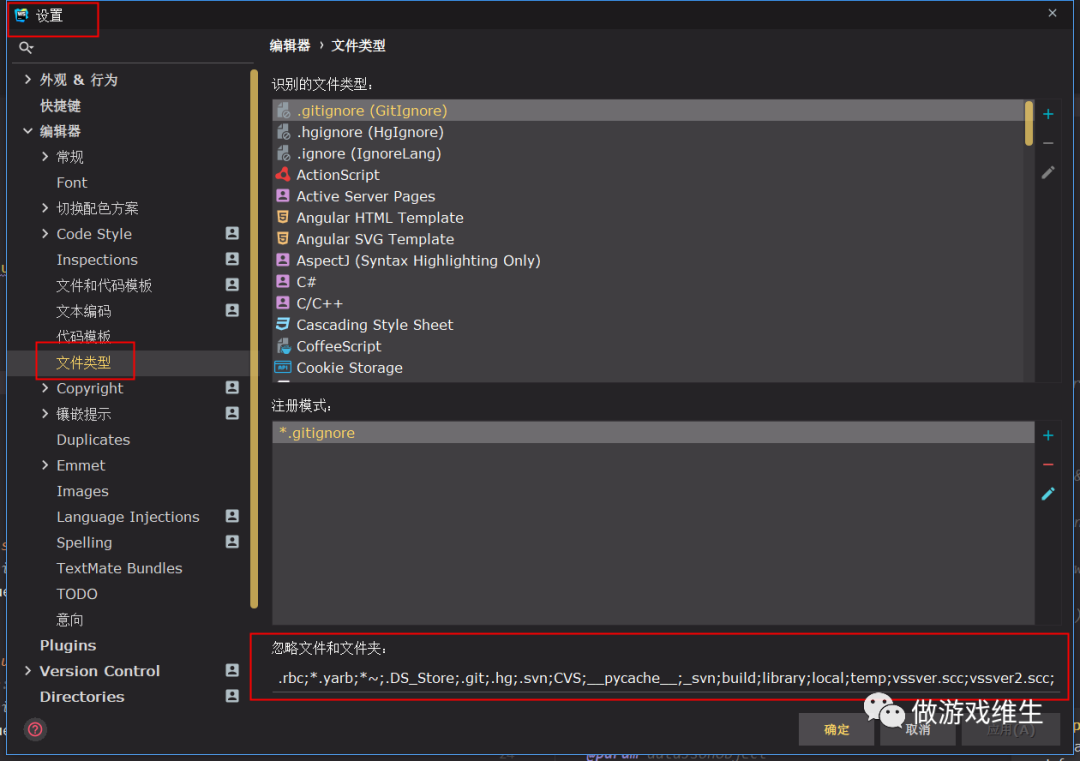Viewport: 1080px width, 761px height.
Task: Select 文件类型 in the settings tree
Action: 83,362
